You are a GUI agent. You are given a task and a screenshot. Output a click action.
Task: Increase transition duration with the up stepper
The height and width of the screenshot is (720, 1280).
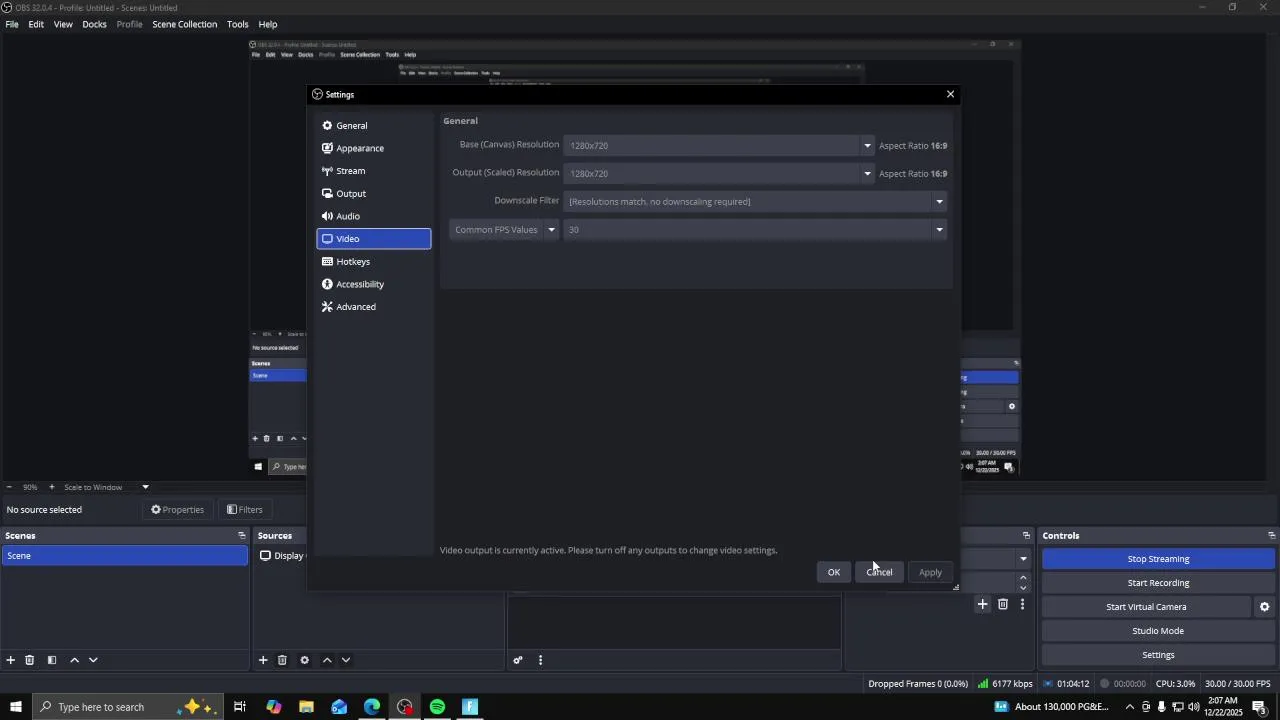tap(1023, 577)
